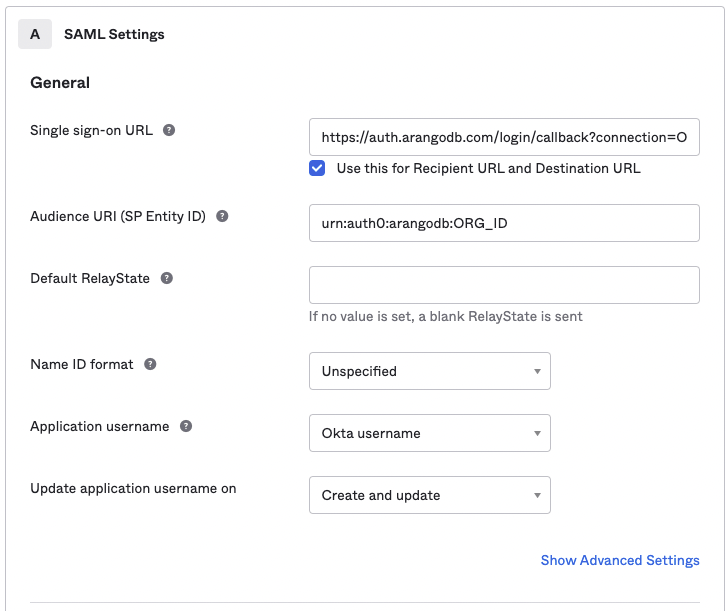Focus the Audience URI input field
The image size is (726, 611).
click(504, 223)
